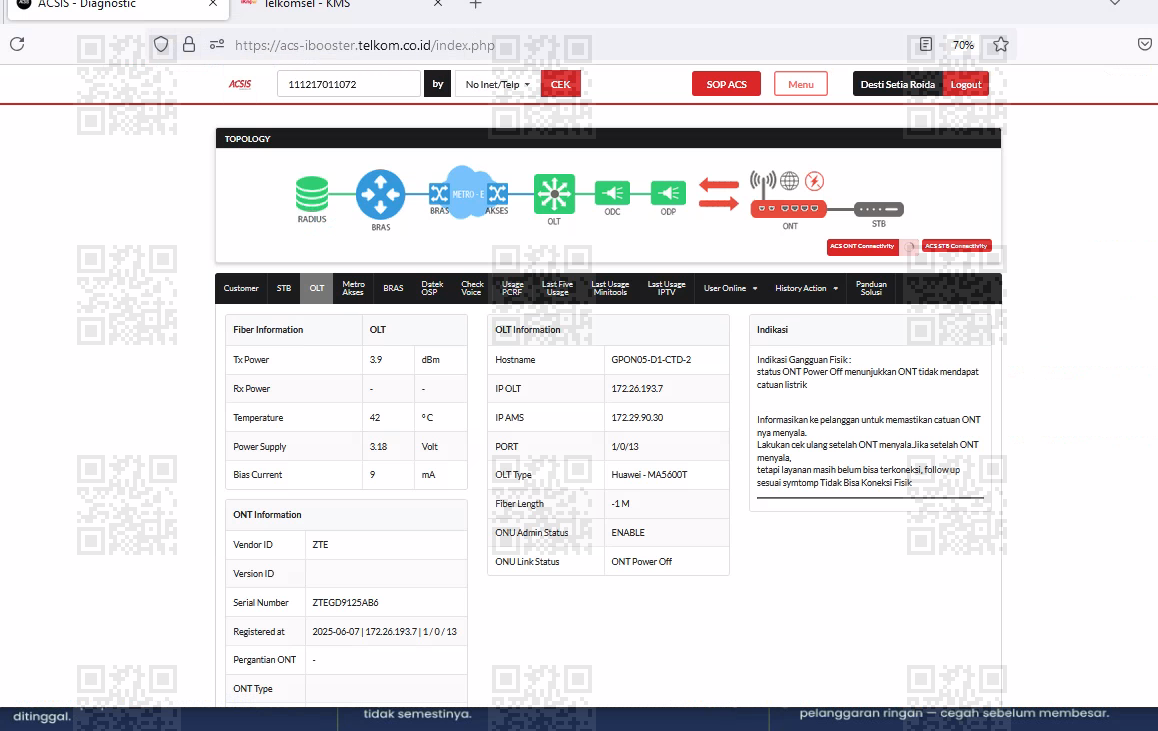Close the ACSIS - Diagnostic tab

tap(213, 4)
